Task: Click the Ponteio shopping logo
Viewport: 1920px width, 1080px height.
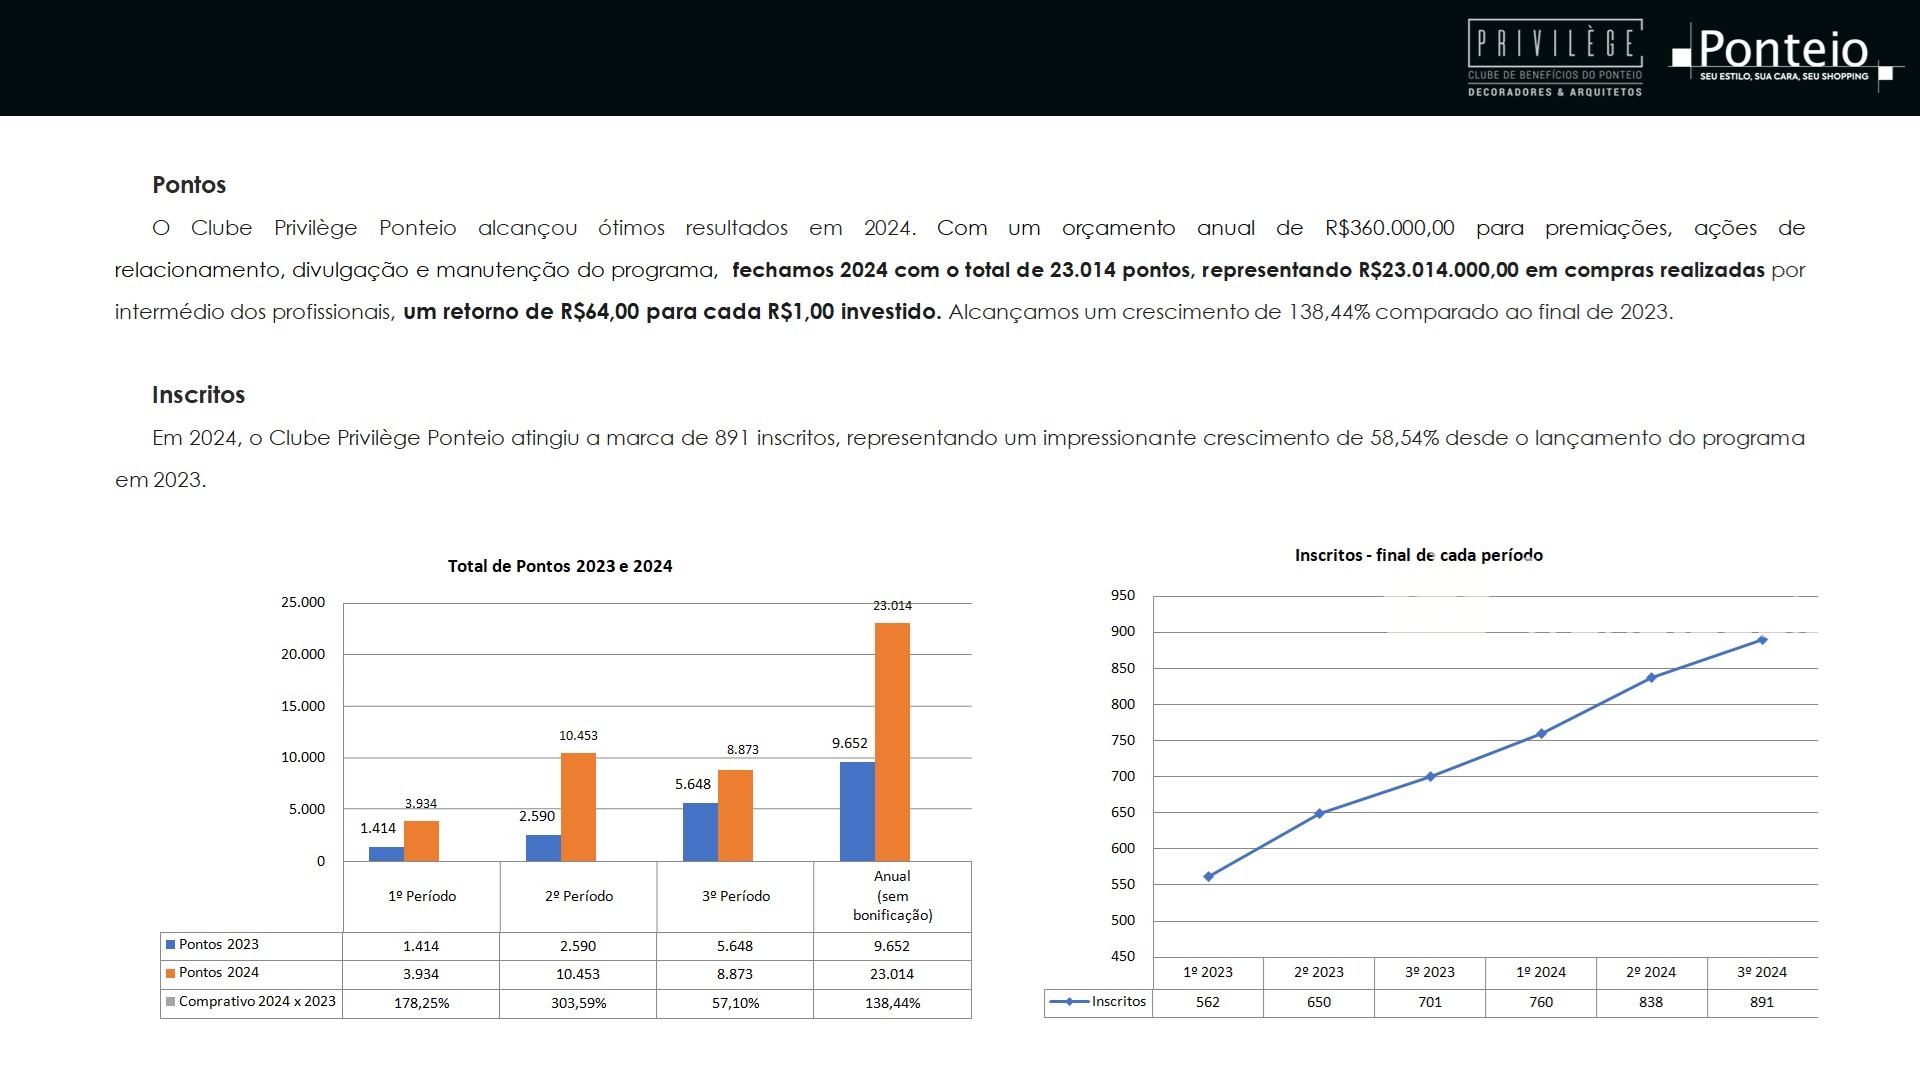Action: pos(1783,55)
